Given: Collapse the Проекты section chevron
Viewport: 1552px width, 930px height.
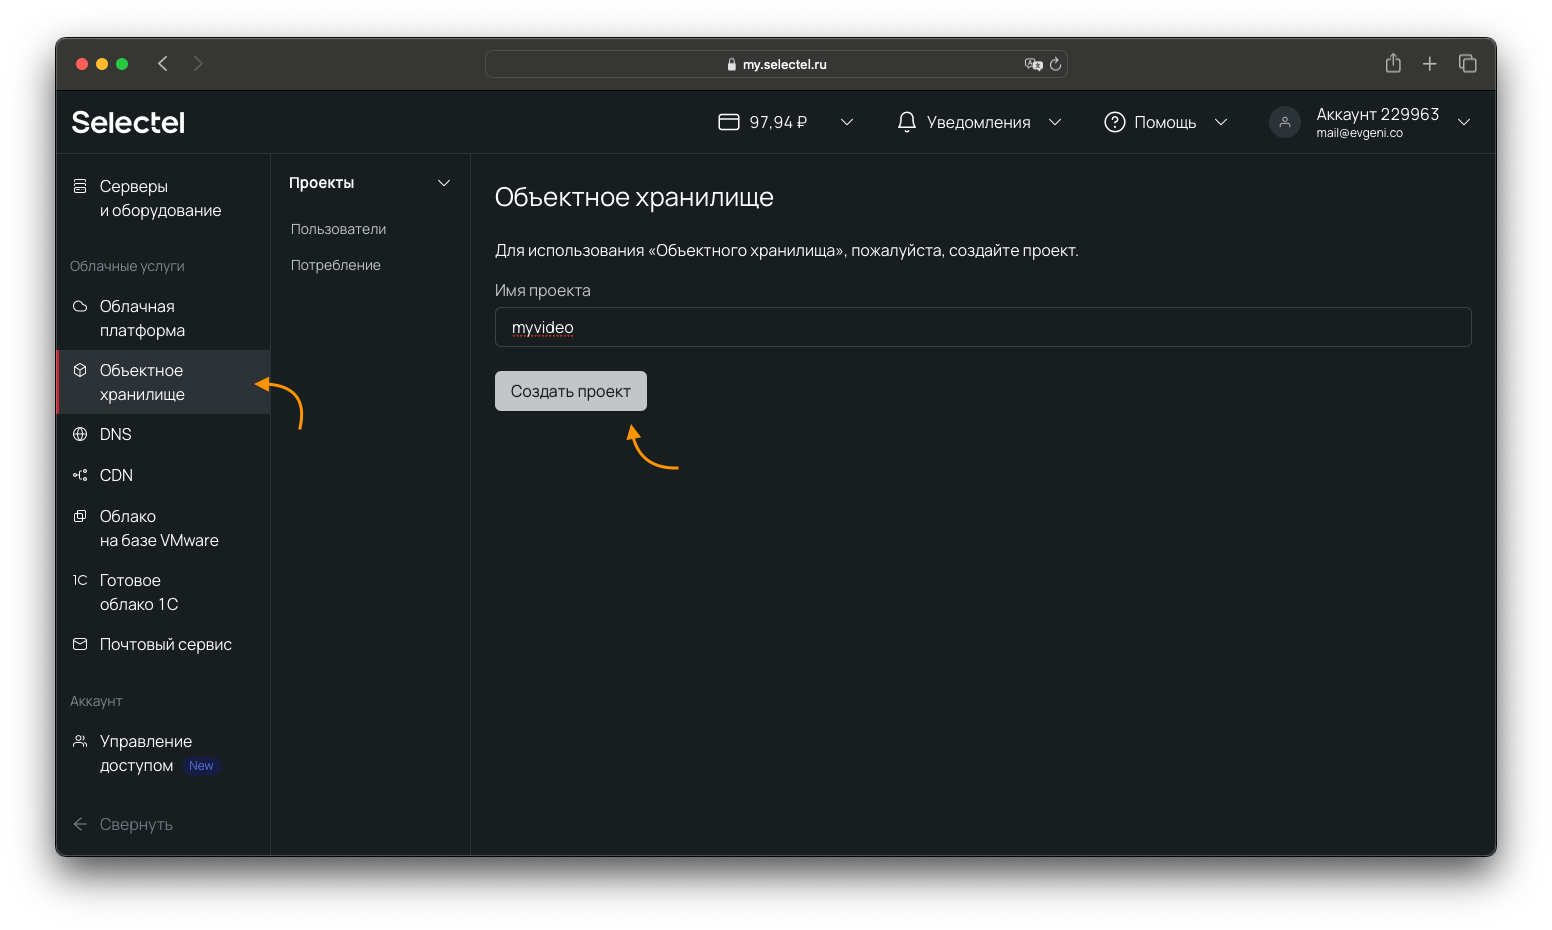Looking at the screenshot, I should coord(444,183).
